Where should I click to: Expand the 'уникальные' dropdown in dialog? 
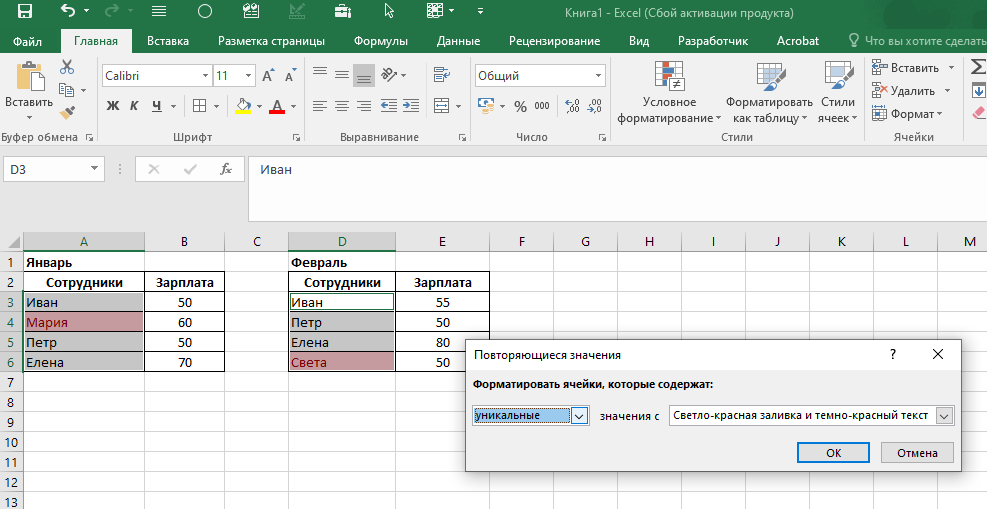578,416
